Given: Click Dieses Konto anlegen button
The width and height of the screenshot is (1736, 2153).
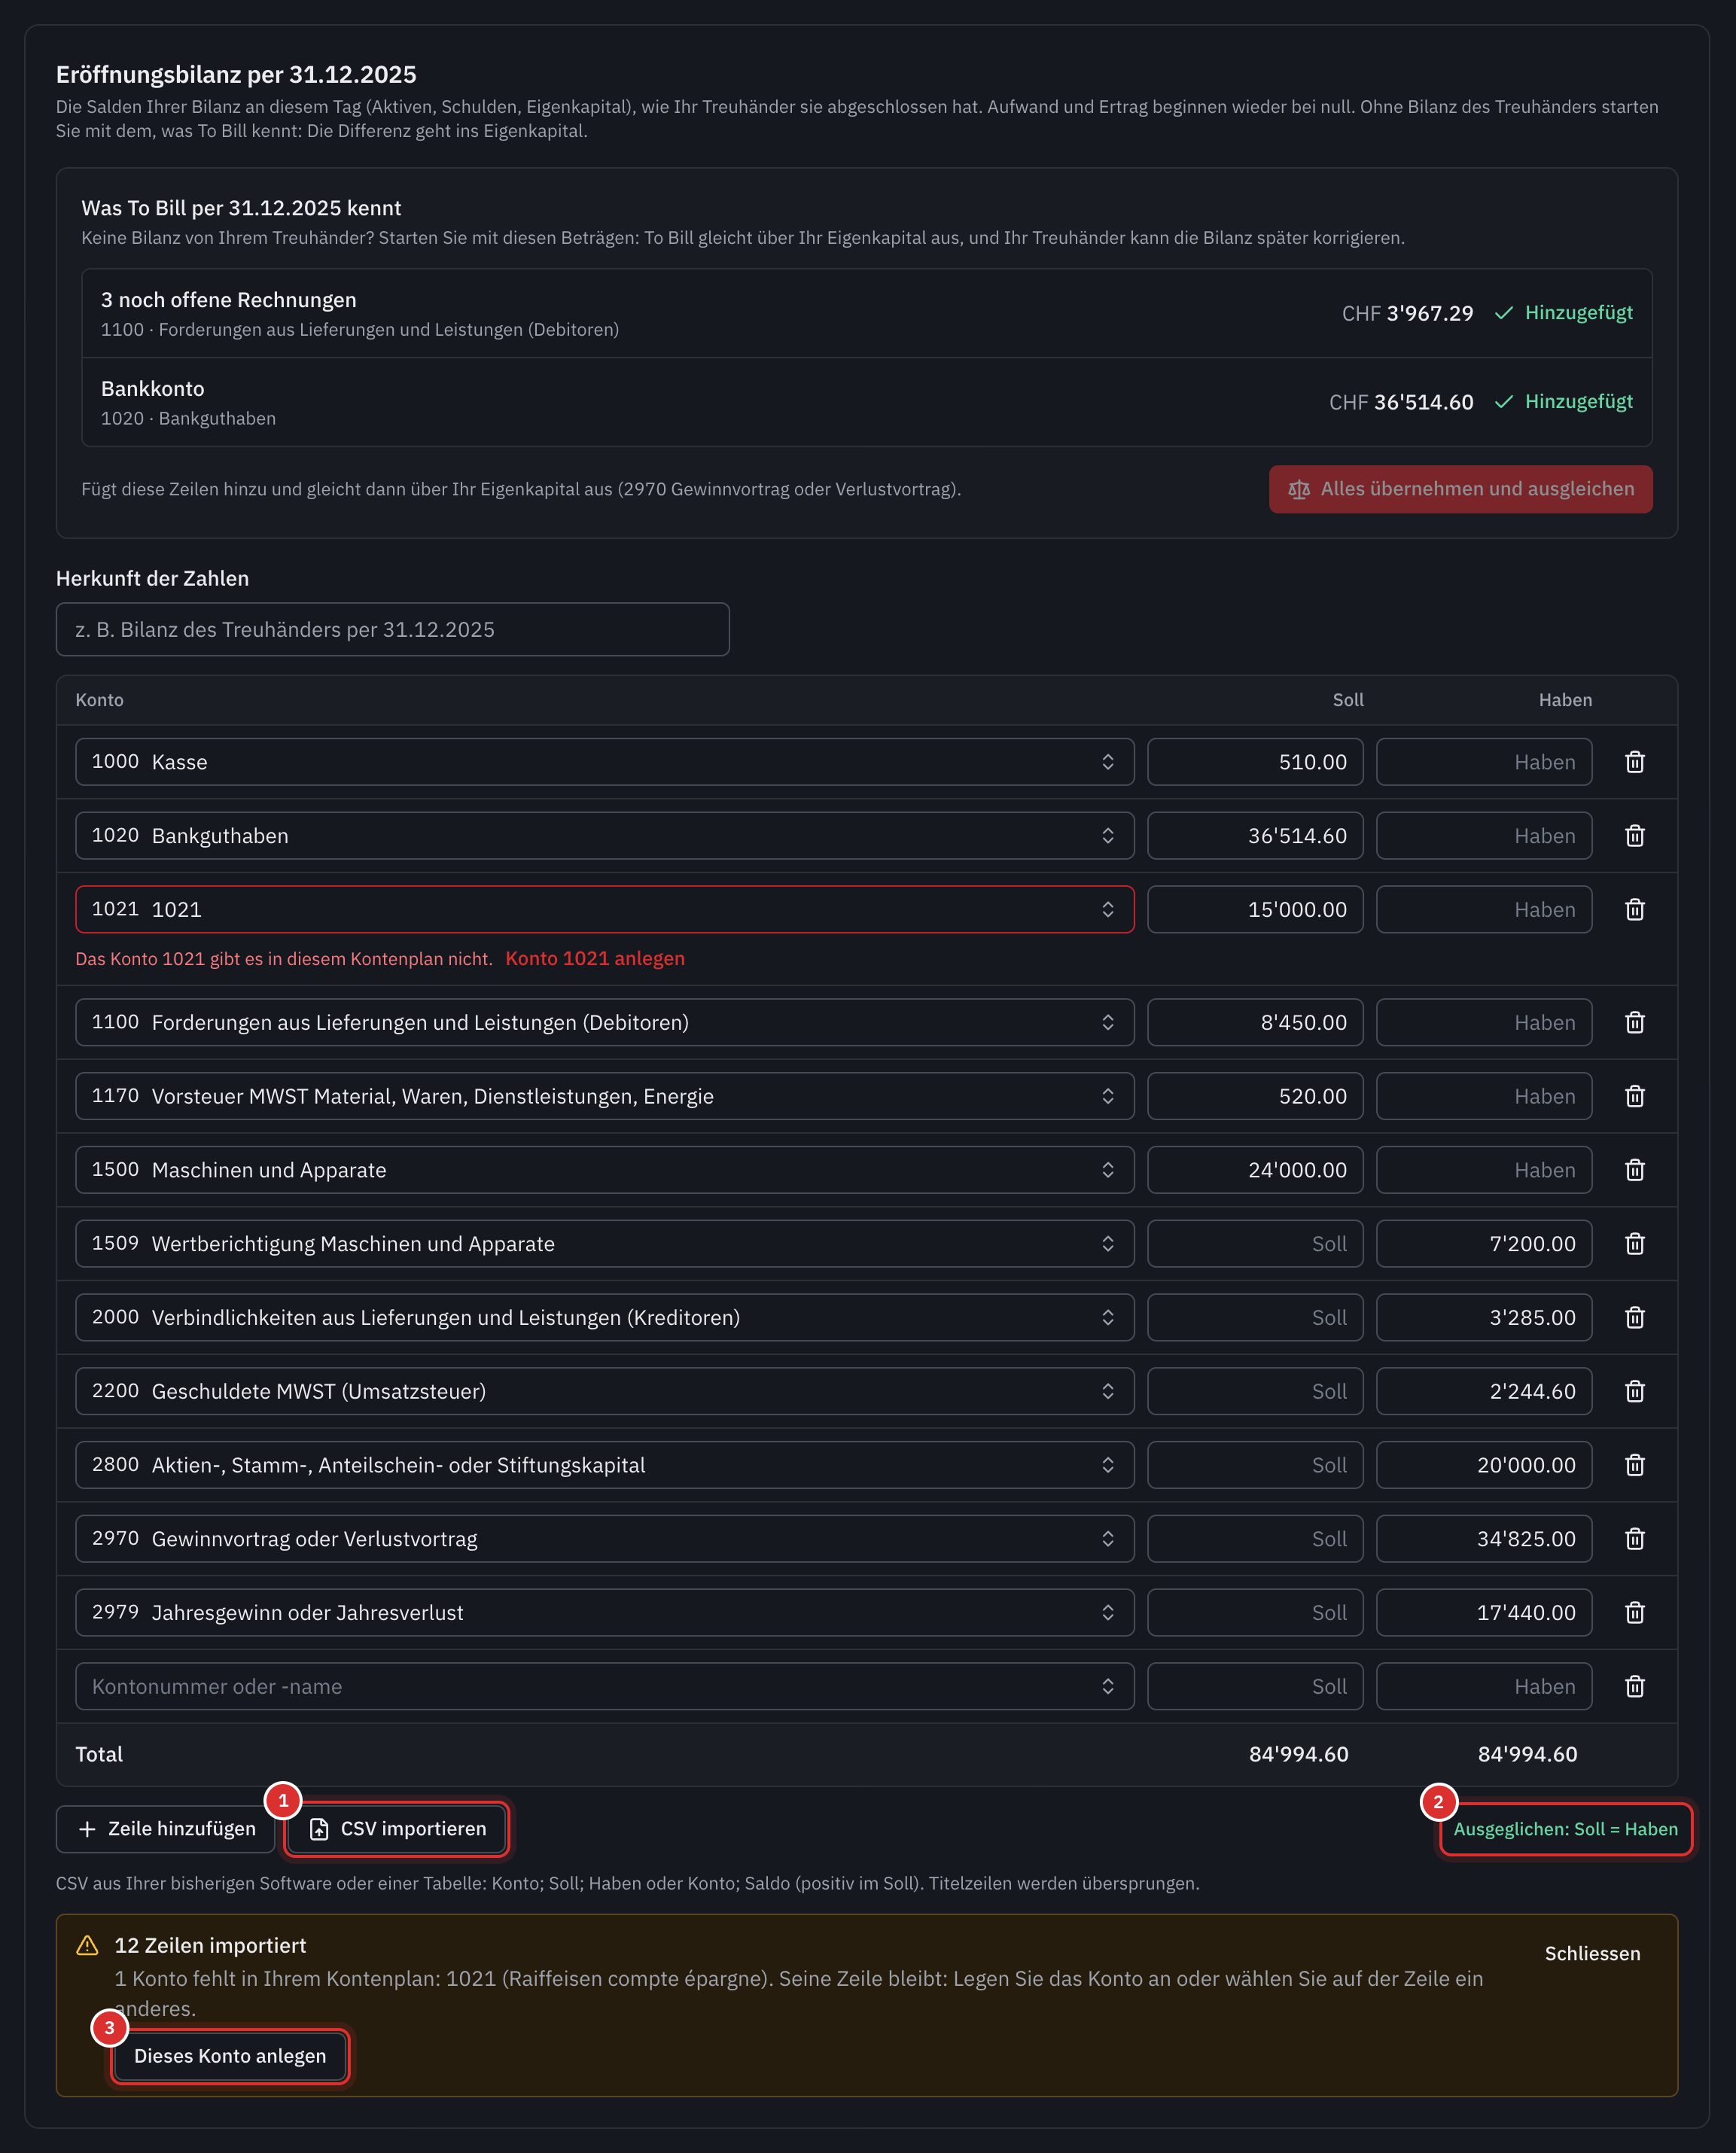Looking at the screenshot, I should (230, 2056).
